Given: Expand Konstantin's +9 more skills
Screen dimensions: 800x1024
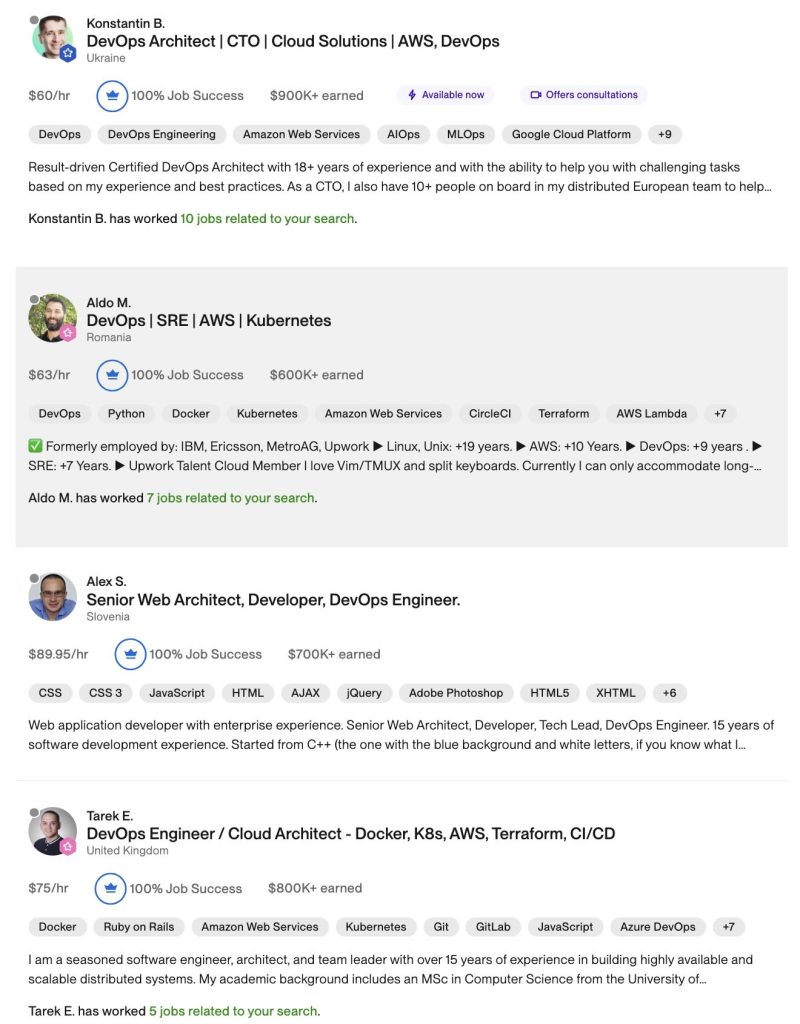Looking at the screenshot, I should click(665, 135).
